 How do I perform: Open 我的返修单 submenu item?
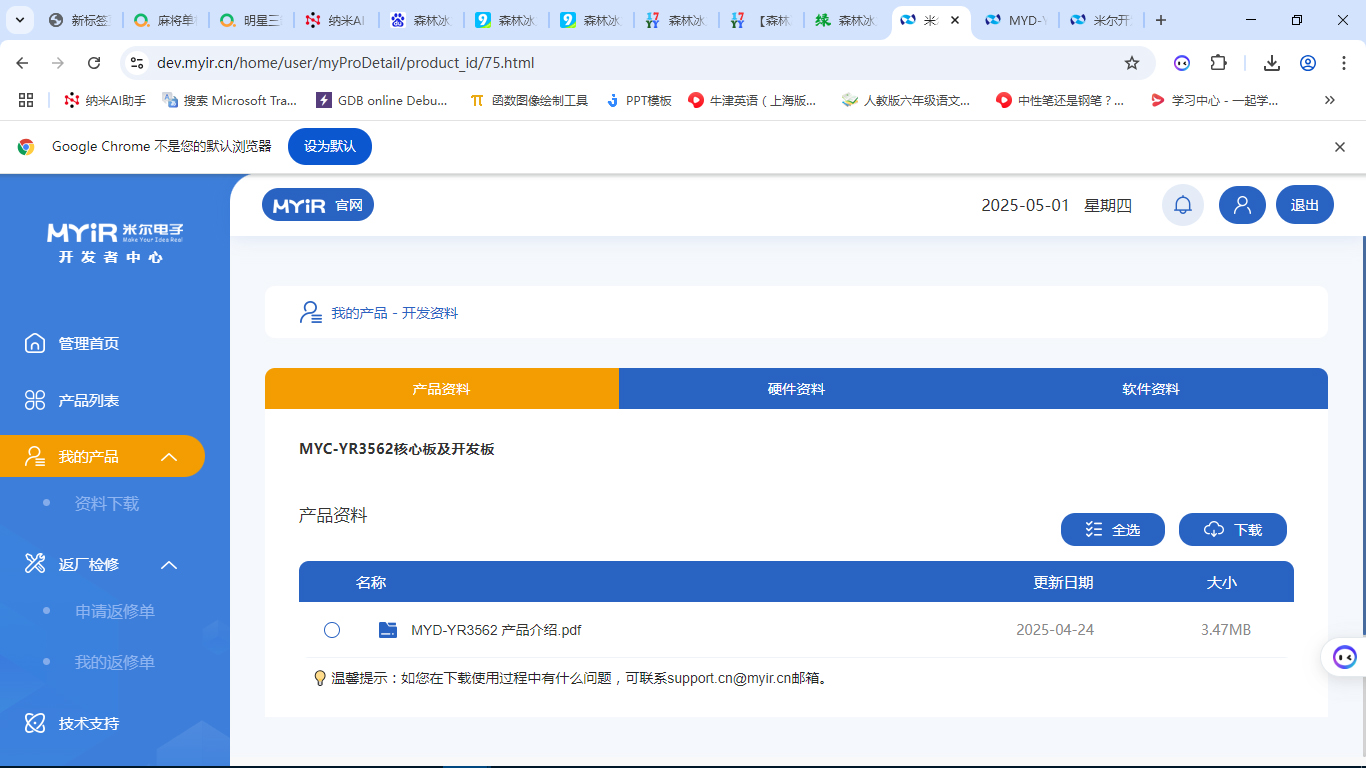tap(115, 662)
